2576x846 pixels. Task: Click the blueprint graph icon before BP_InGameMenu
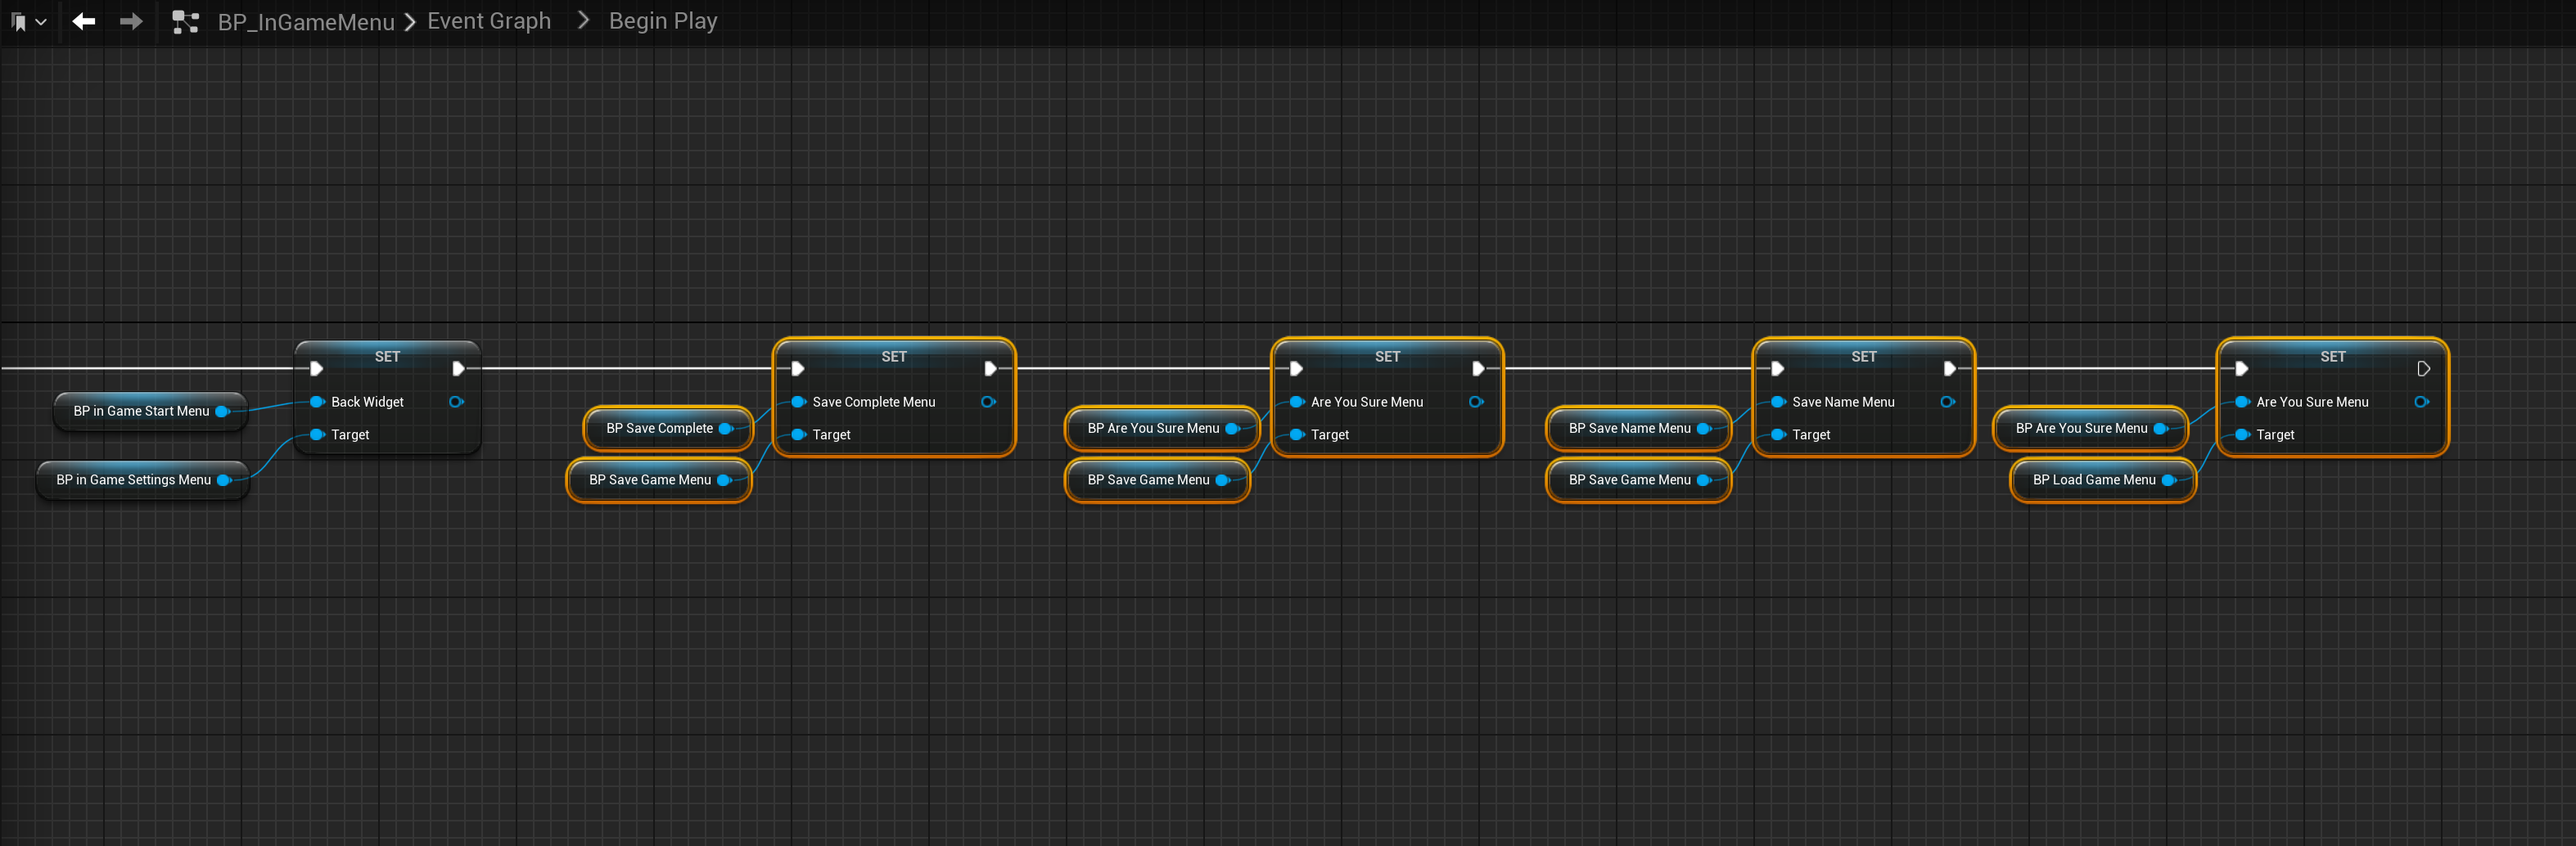pos(185,22)
